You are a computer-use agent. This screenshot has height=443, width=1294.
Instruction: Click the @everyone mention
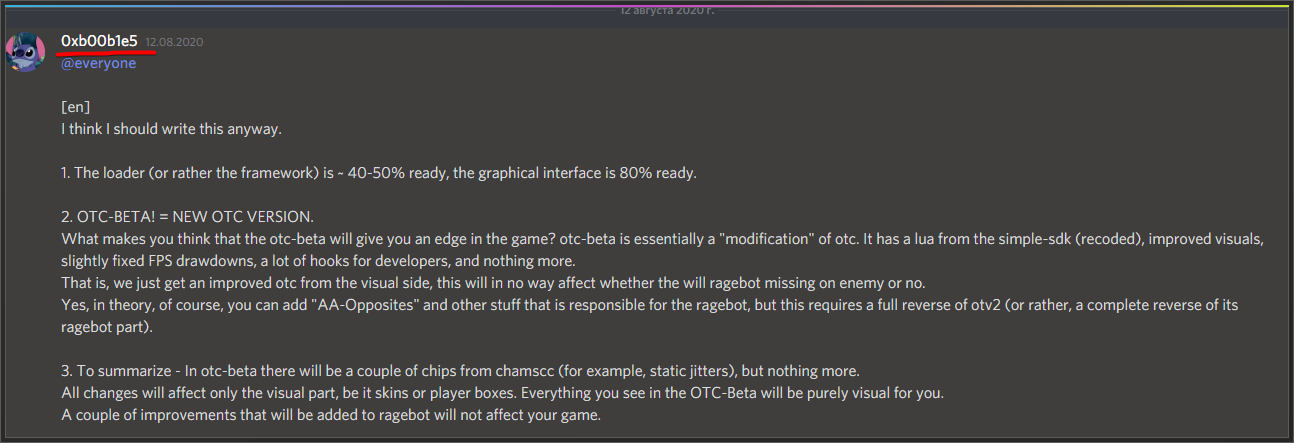tap(98, 63)
